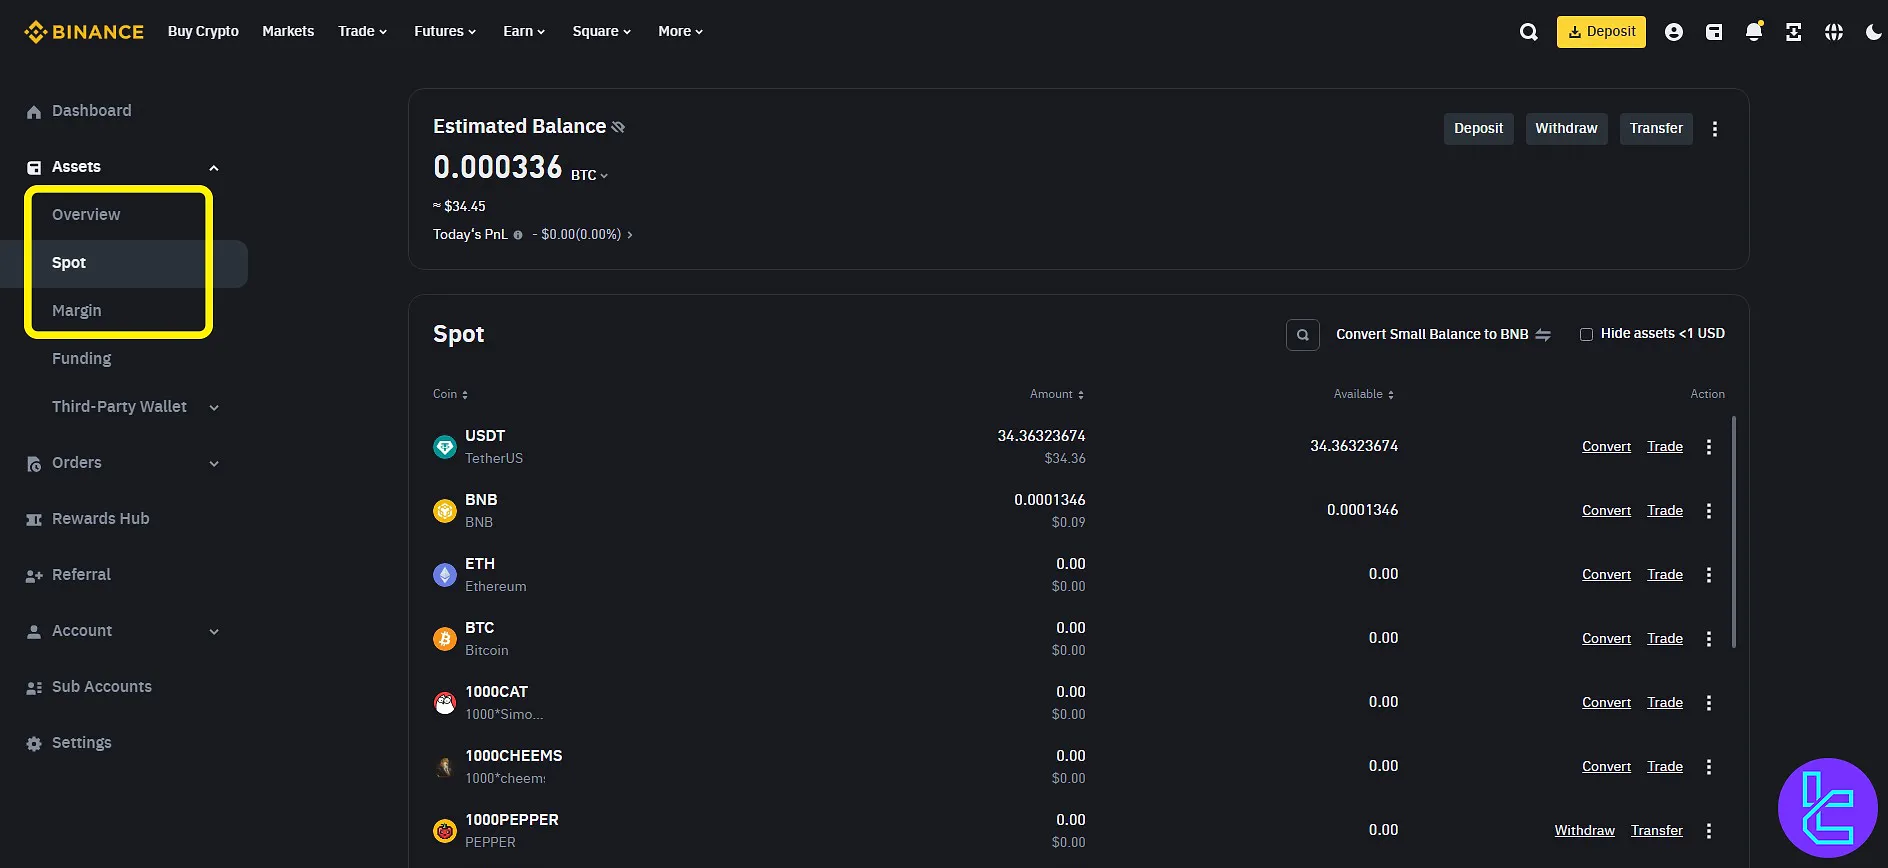This screenshot has height=868, width=1888.
Task: Open USDT row more options
Action: (1708, 447)
